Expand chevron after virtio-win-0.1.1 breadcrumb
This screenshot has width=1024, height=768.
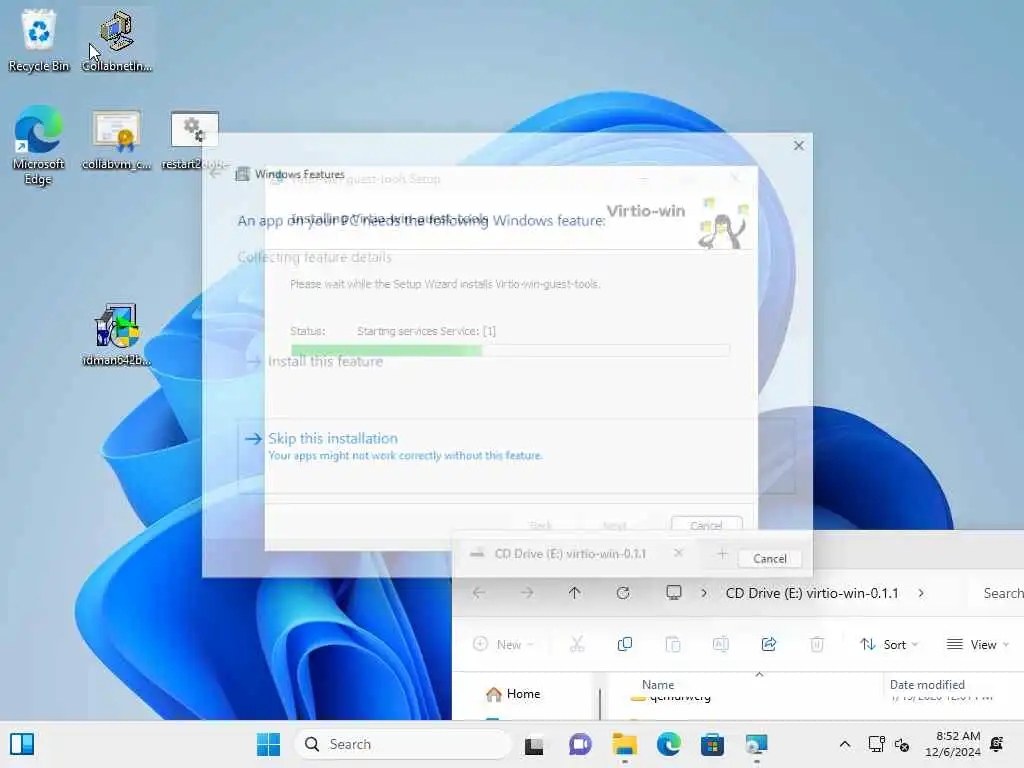pyautogui.click(x=921, y=593)
